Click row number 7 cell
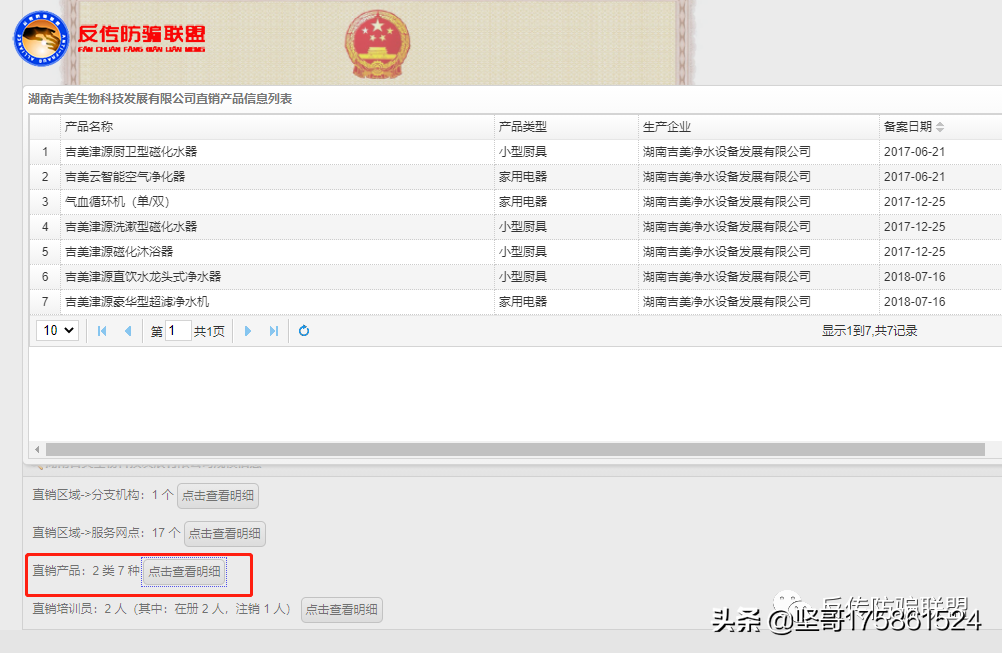The image size is (1002, 653). click(45, 302)
